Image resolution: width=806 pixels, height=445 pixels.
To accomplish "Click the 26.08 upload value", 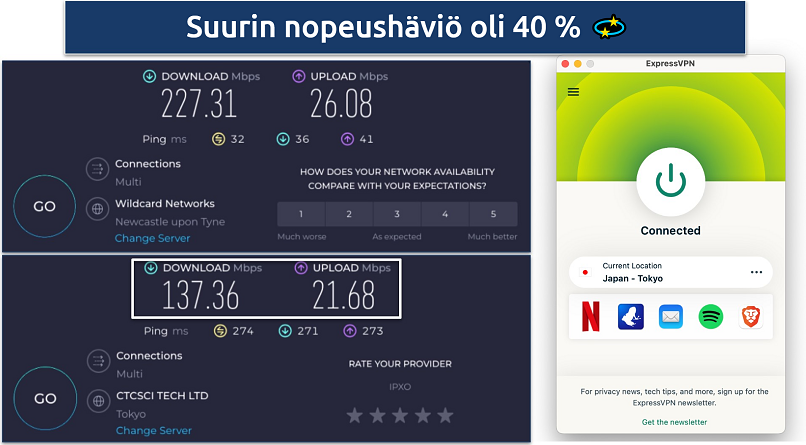I will [341, 104].
